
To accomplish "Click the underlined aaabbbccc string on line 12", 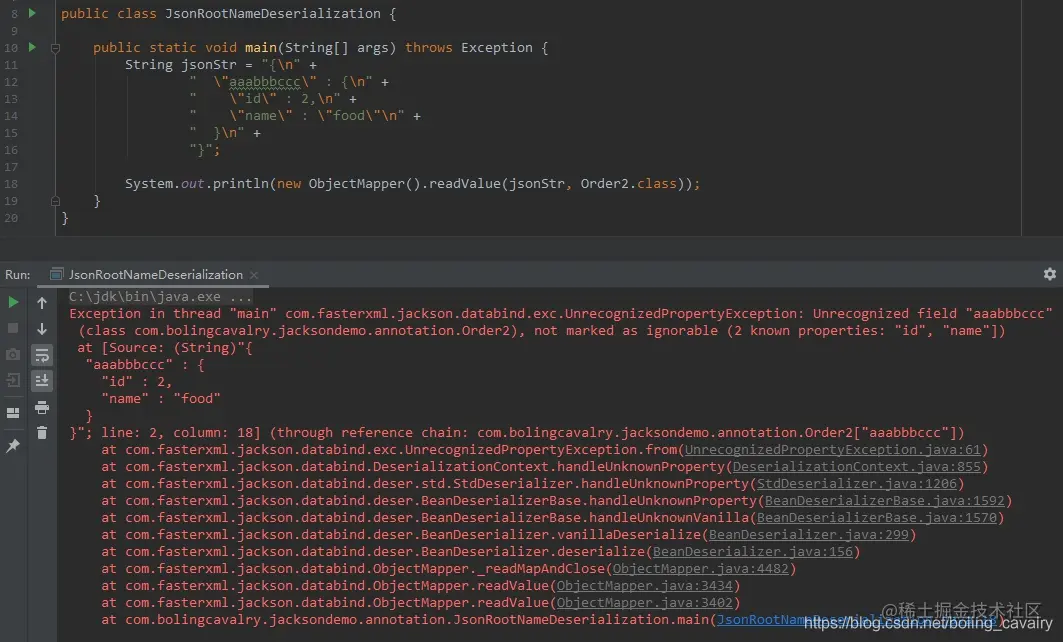I will click(x=264, y=81).
